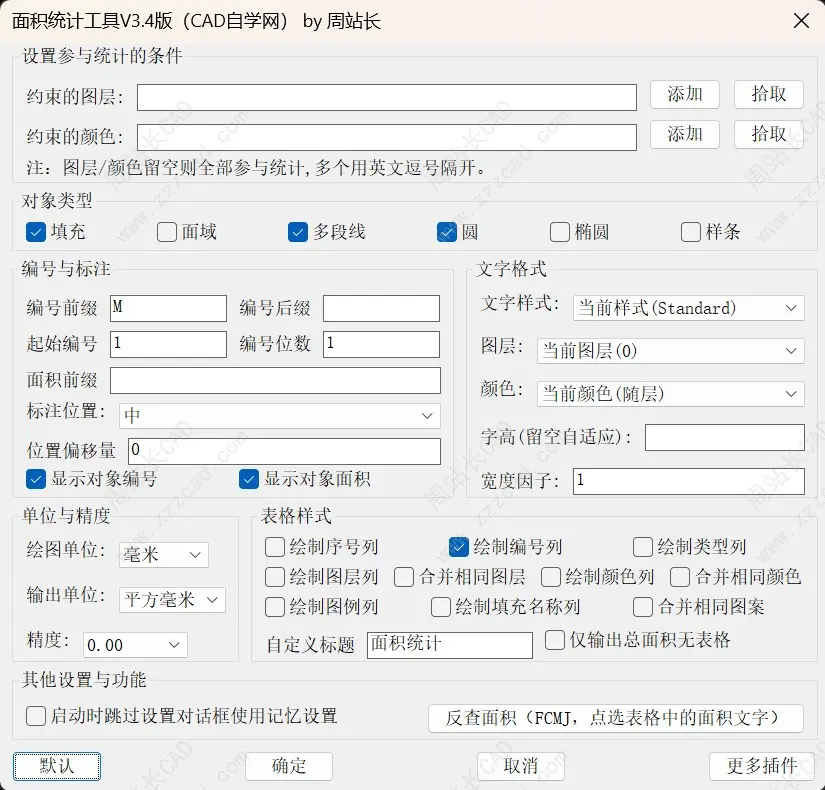Open 更多插件 button
This screenshot has height=790, width=825.
click(x=762, y=766)
